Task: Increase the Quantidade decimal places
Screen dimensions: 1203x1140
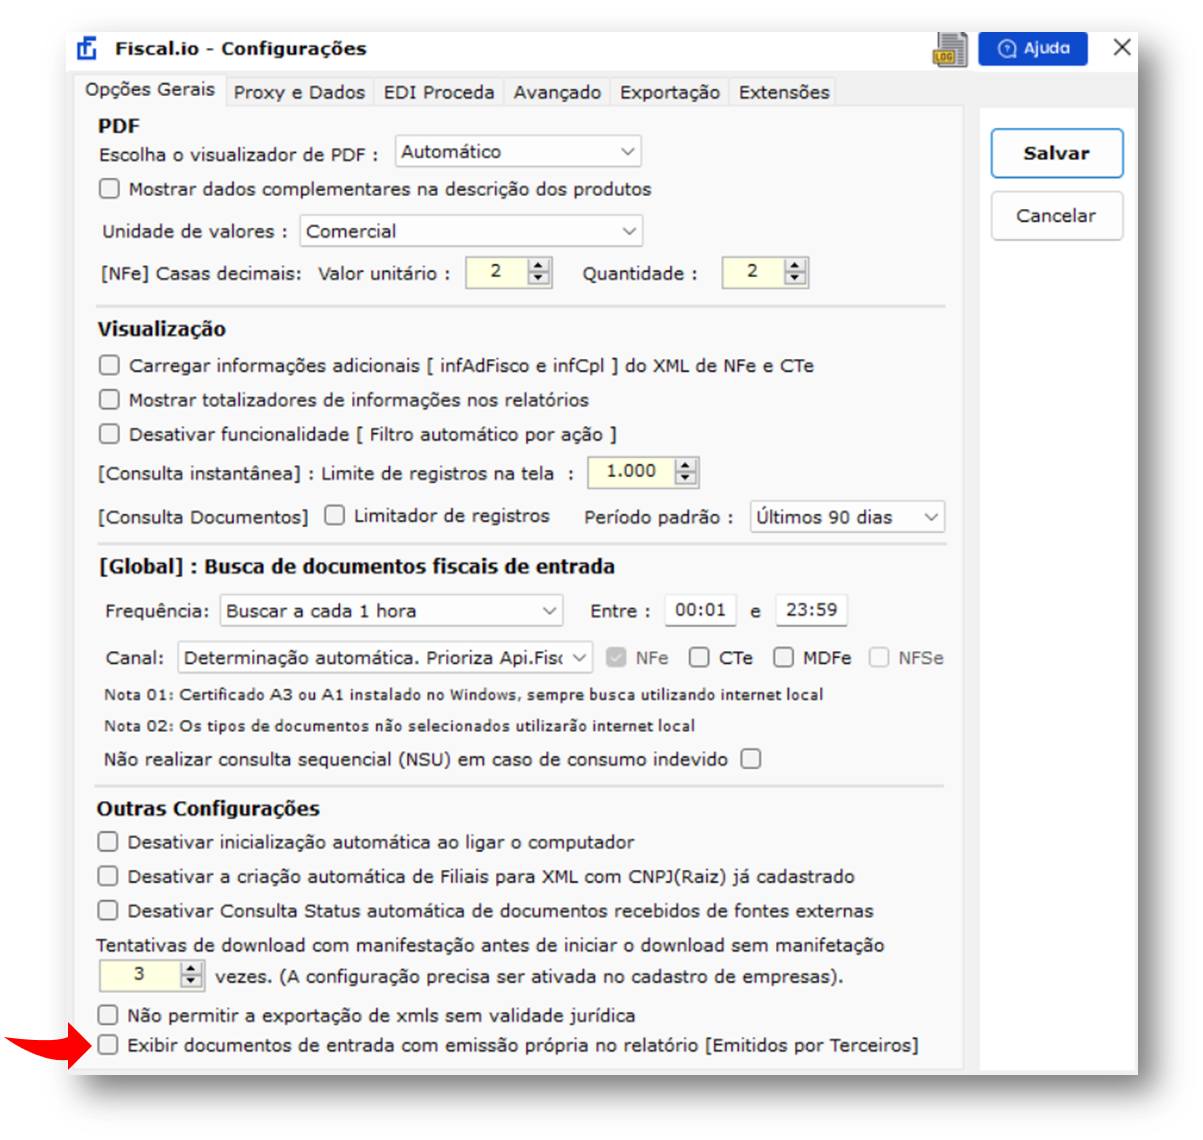Action: coord(795,266)
